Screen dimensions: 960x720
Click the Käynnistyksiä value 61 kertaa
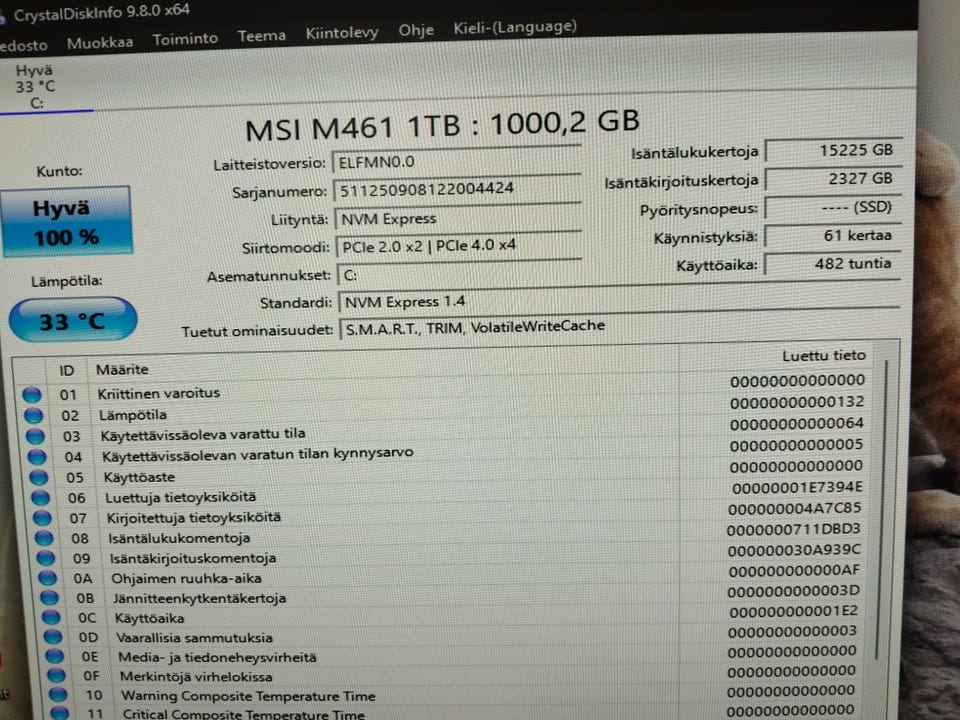click(x=833, y=236)
